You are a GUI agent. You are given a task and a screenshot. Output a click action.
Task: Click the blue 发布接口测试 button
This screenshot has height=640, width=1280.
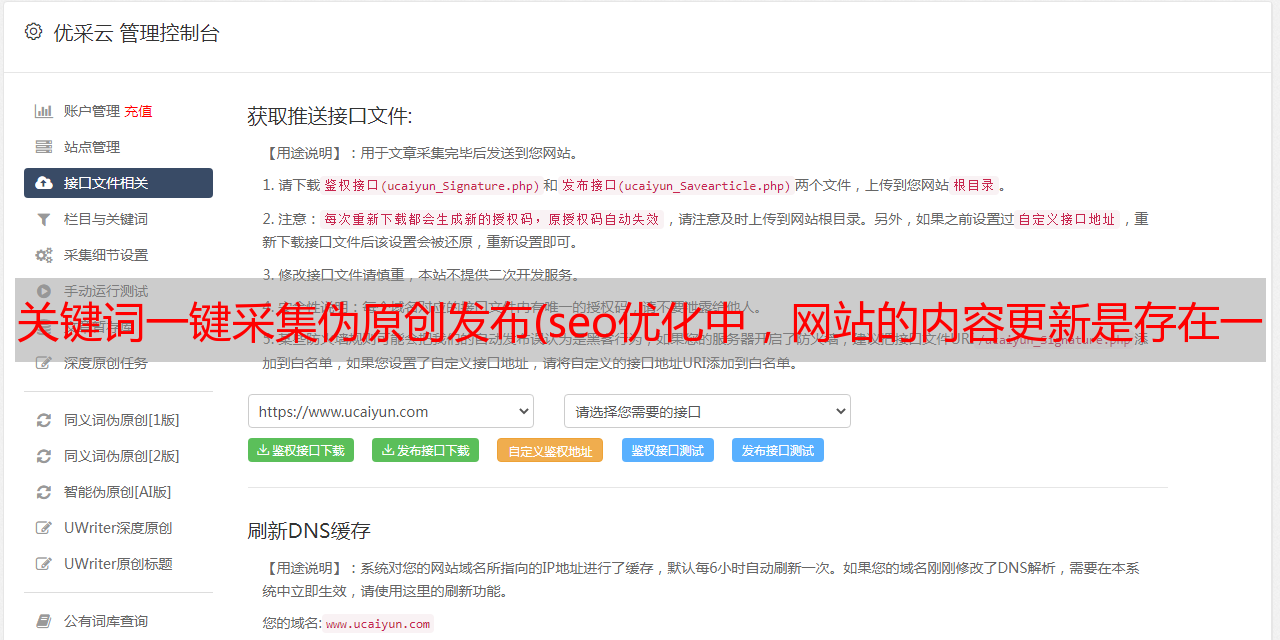click(x=778, y=450)
